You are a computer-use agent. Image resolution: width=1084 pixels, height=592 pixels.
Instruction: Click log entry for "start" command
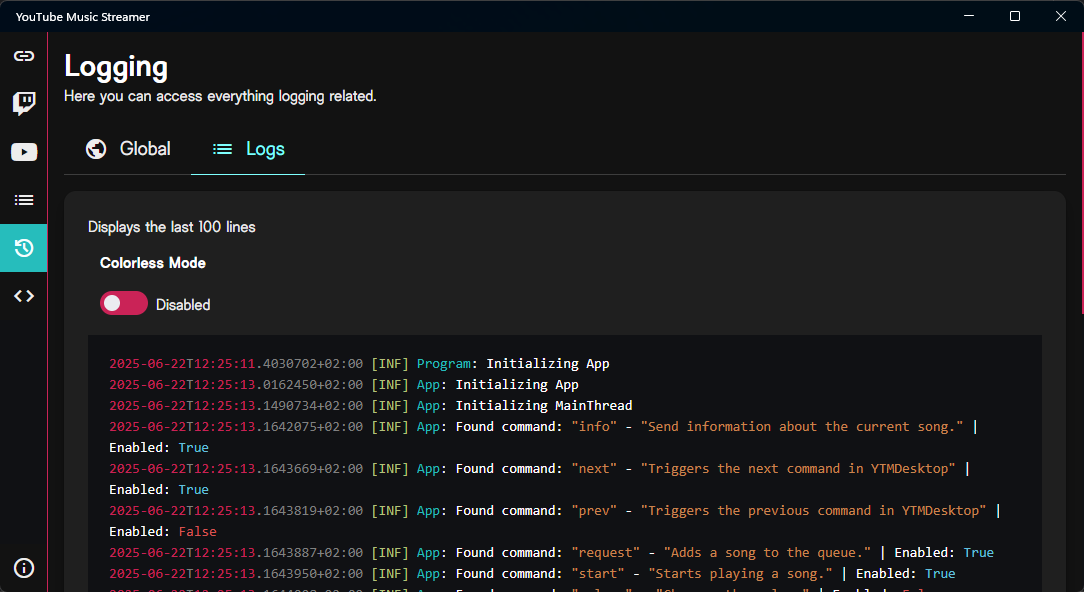pyautogui.click(x=532, y=573)
